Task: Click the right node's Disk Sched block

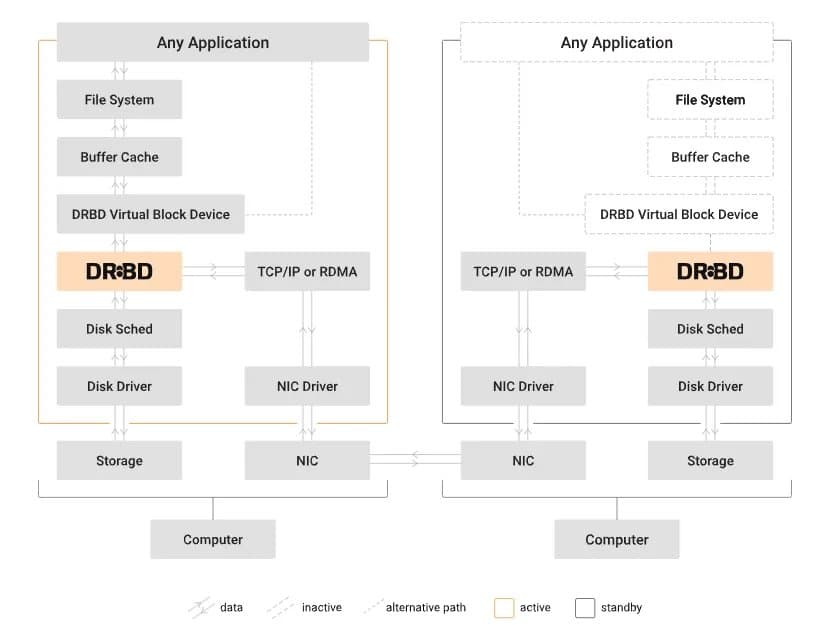Action: (710, 328)
